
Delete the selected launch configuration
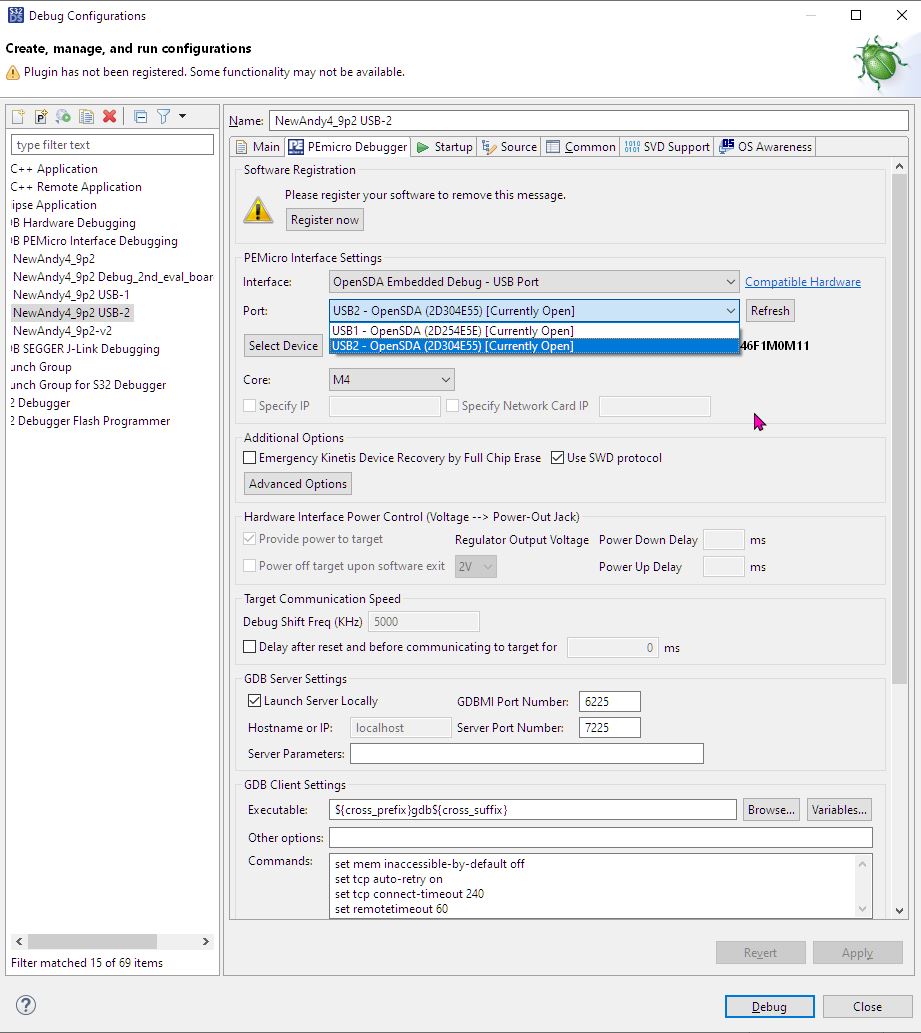[110, 116]
